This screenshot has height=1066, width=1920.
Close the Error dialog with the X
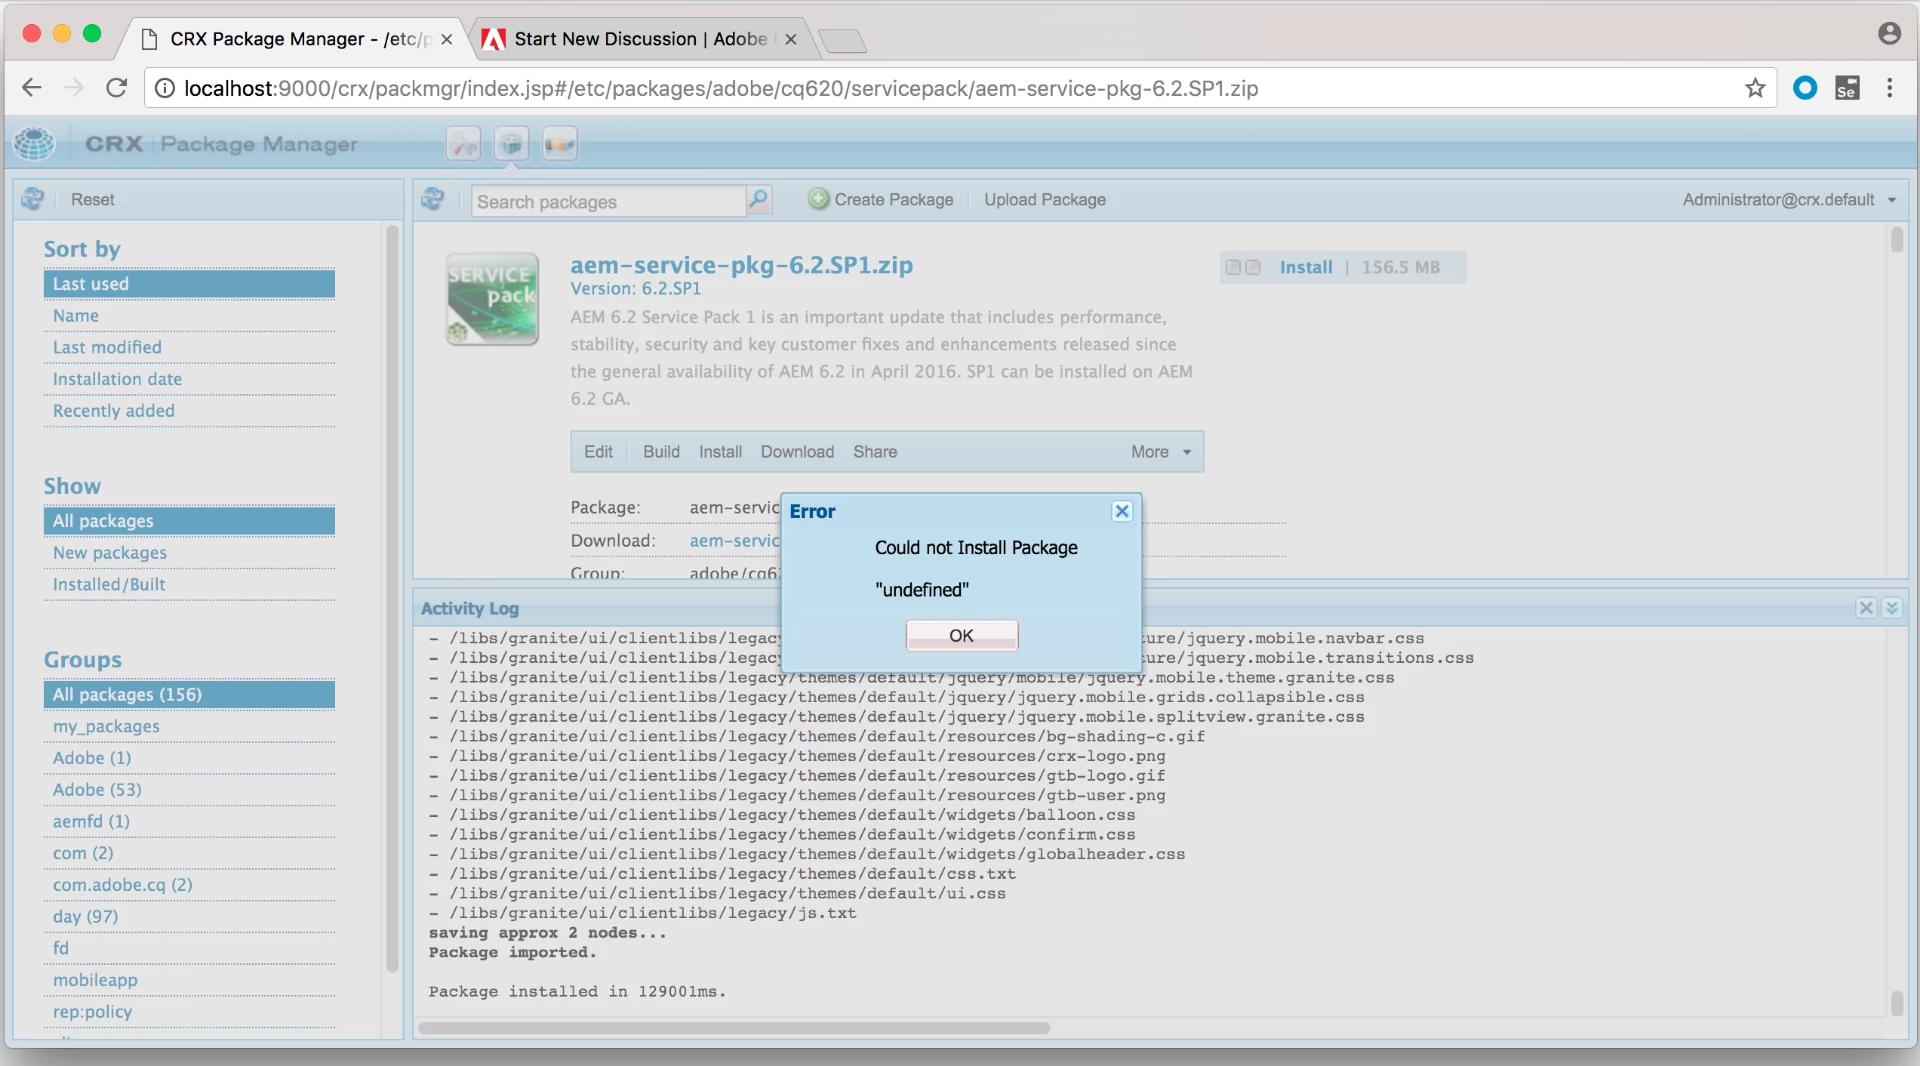pyautogui.click(x=1122, y=511)
